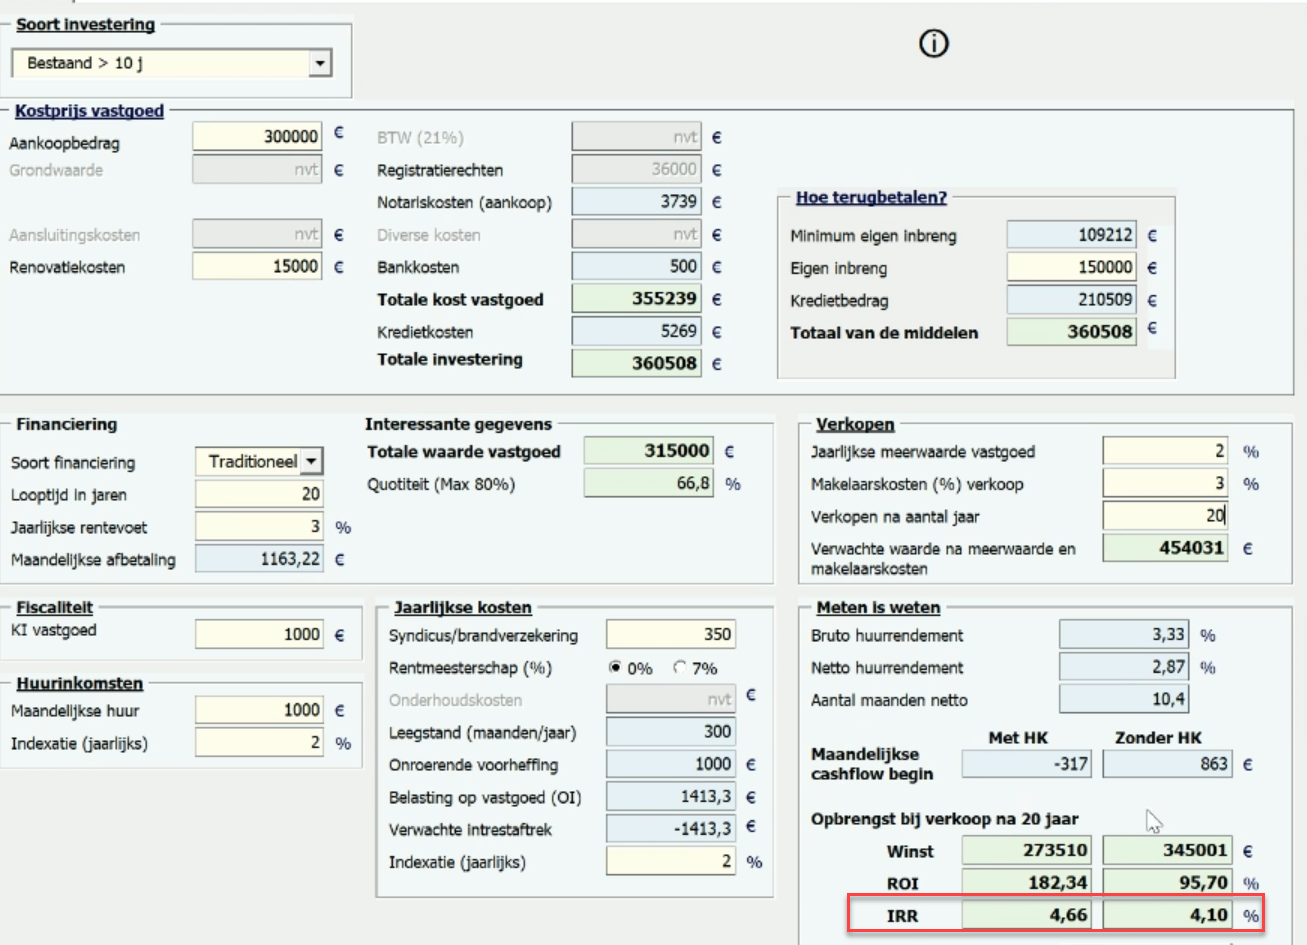Click the information icon at the top
The image size is (1307, 945).
tap(933, 43)
